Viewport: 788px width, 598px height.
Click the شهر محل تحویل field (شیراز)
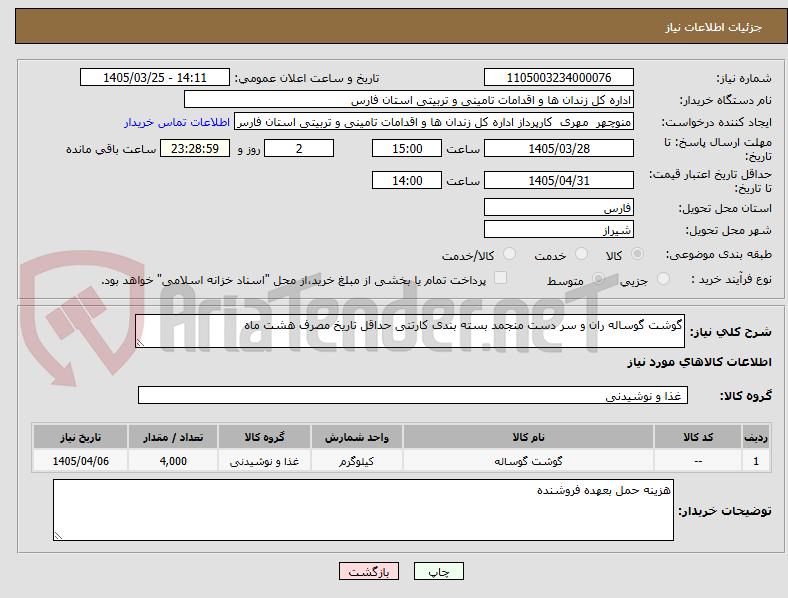click(x=558, y=230)
